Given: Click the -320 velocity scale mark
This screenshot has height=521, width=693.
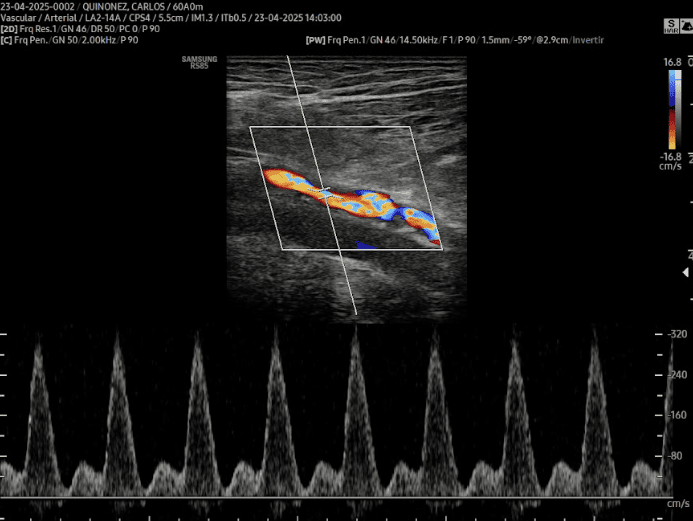Looking at the screenshot, I should click(x=678, y=334).
